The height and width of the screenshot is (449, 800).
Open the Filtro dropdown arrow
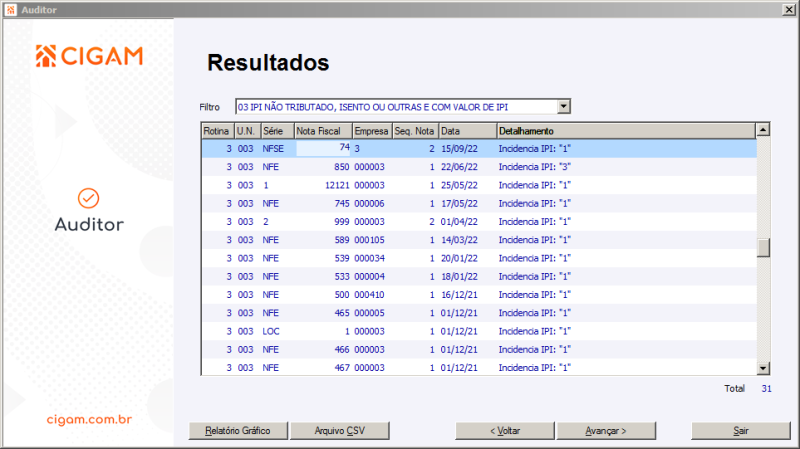click(563, 107)
